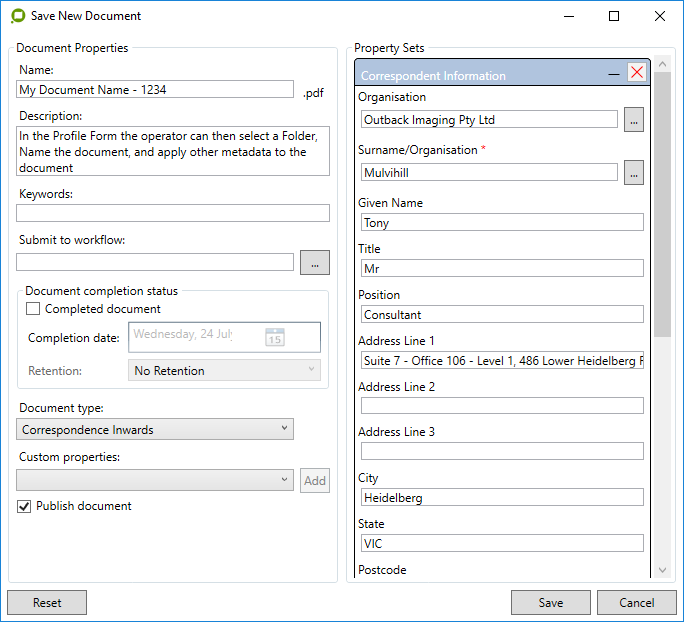Browse workflows with Submit to workflow ellipsis
Image resolution: width=684 pixels, height=622 pixels.
point(314,263)
